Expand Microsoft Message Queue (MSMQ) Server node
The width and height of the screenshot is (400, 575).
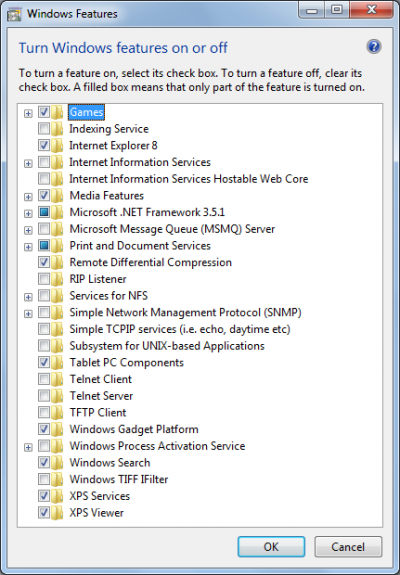28,230
